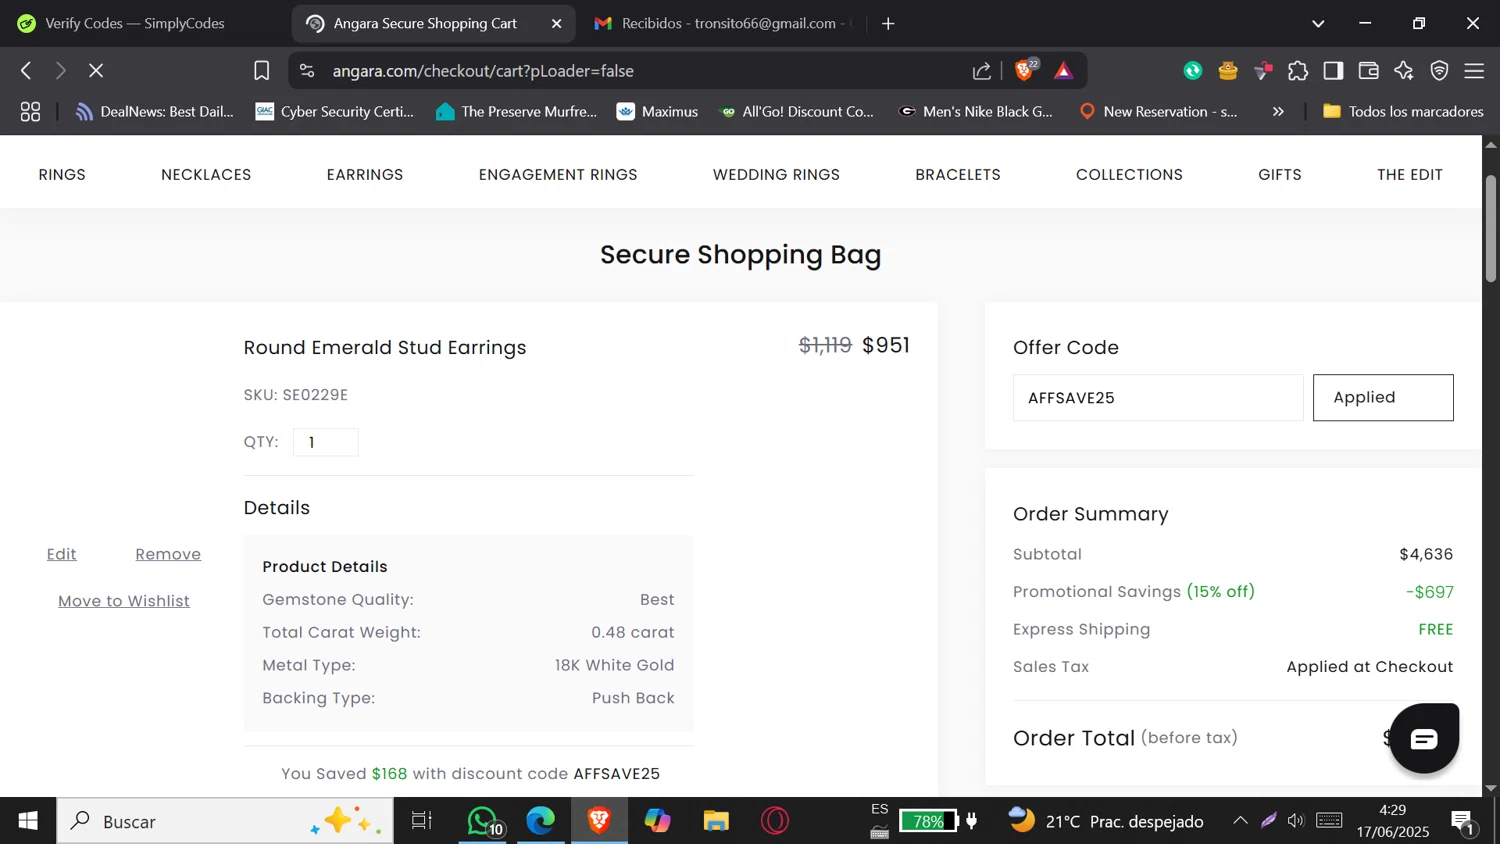Open WhatsApp from the taskbar

[484, 821]
